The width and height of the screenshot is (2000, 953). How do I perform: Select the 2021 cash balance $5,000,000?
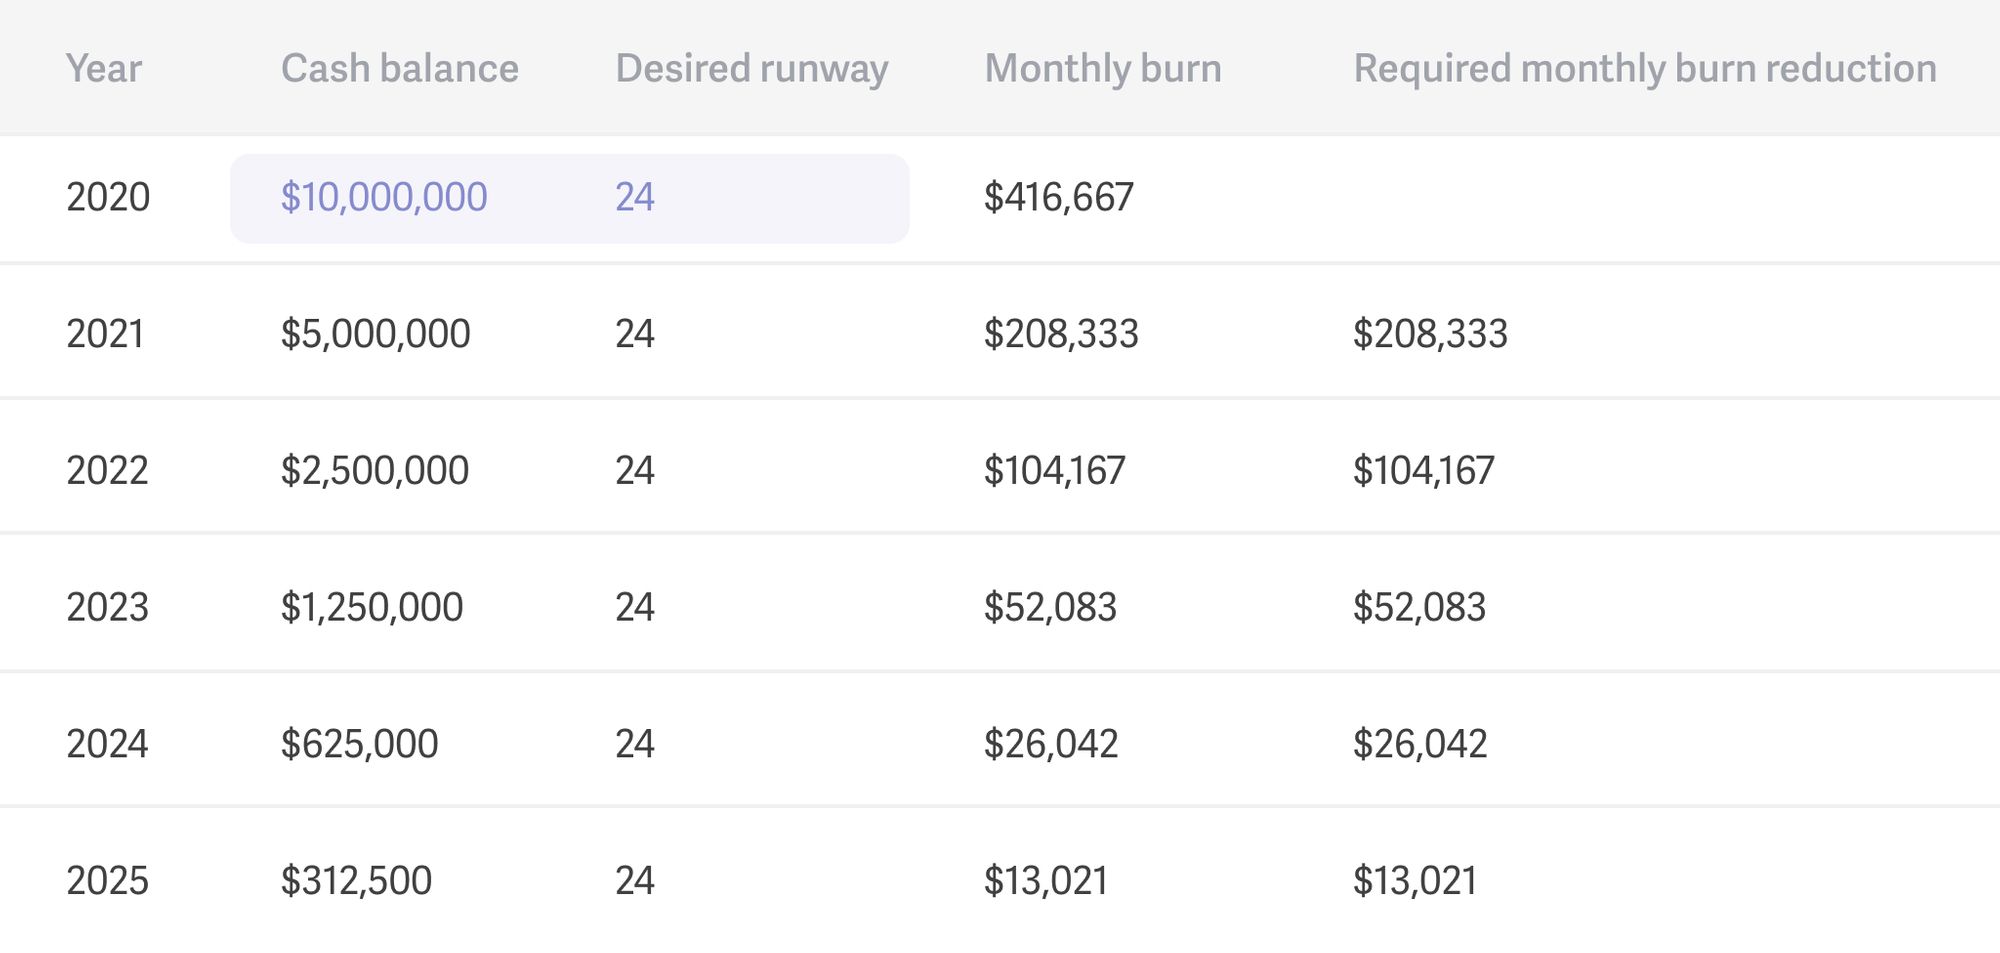pos(375,334)
